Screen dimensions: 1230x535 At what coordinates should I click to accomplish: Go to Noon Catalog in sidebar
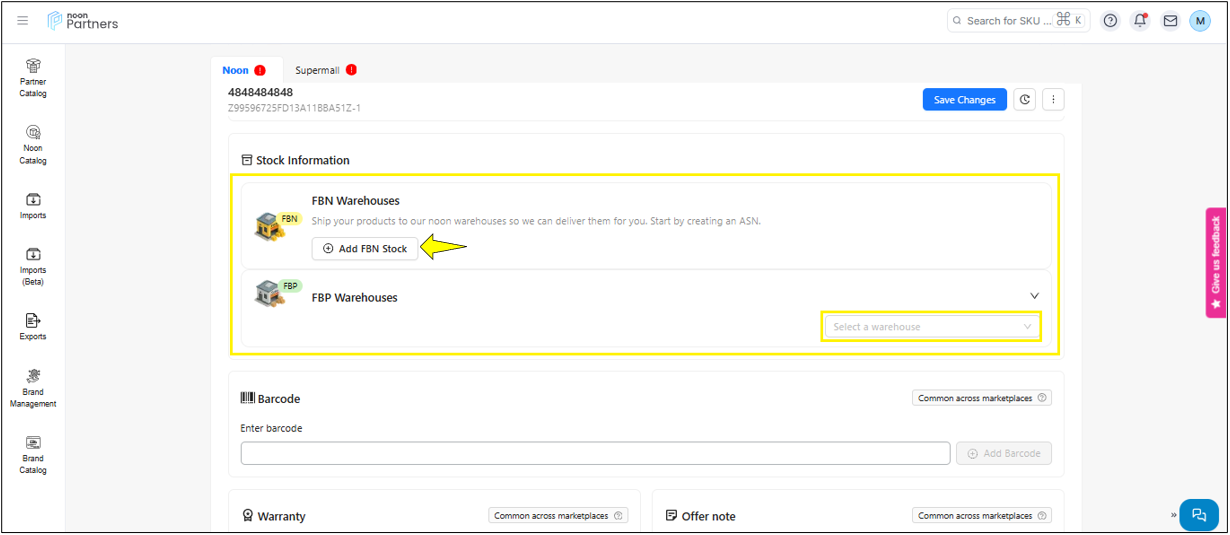click(x=33, y=144)
